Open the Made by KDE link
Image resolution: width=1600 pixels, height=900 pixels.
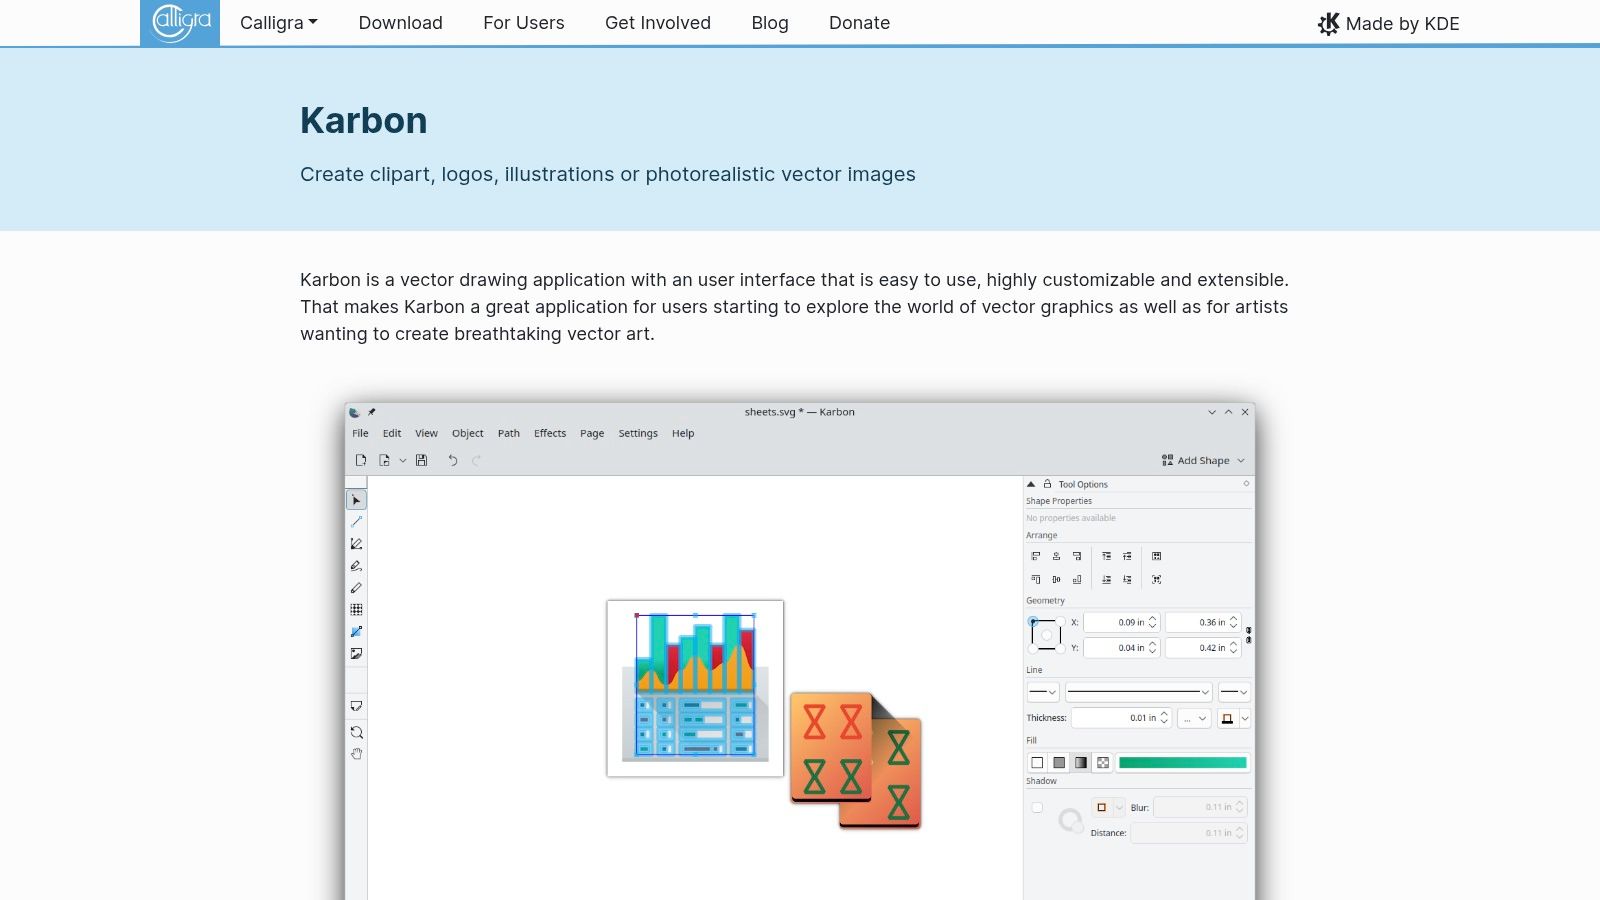[x=1389, y=24]
